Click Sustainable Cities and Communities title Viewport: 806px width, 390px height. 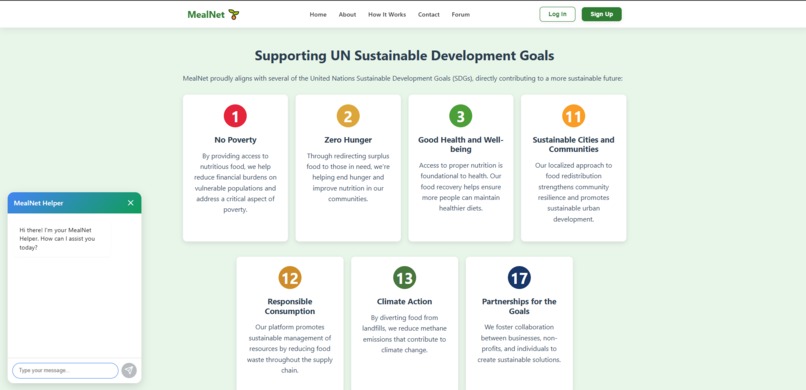point(574,144)
